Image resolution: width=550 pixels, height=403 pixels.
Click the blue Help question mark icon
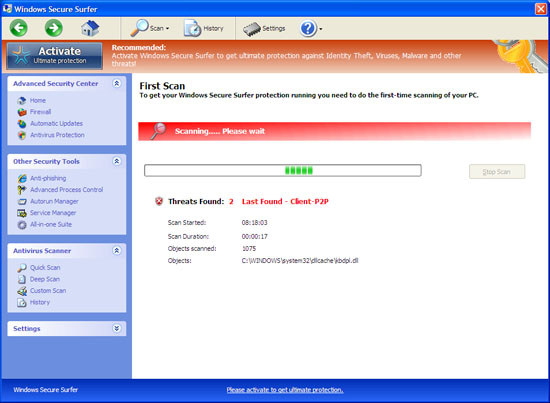(x=308, y=28)
